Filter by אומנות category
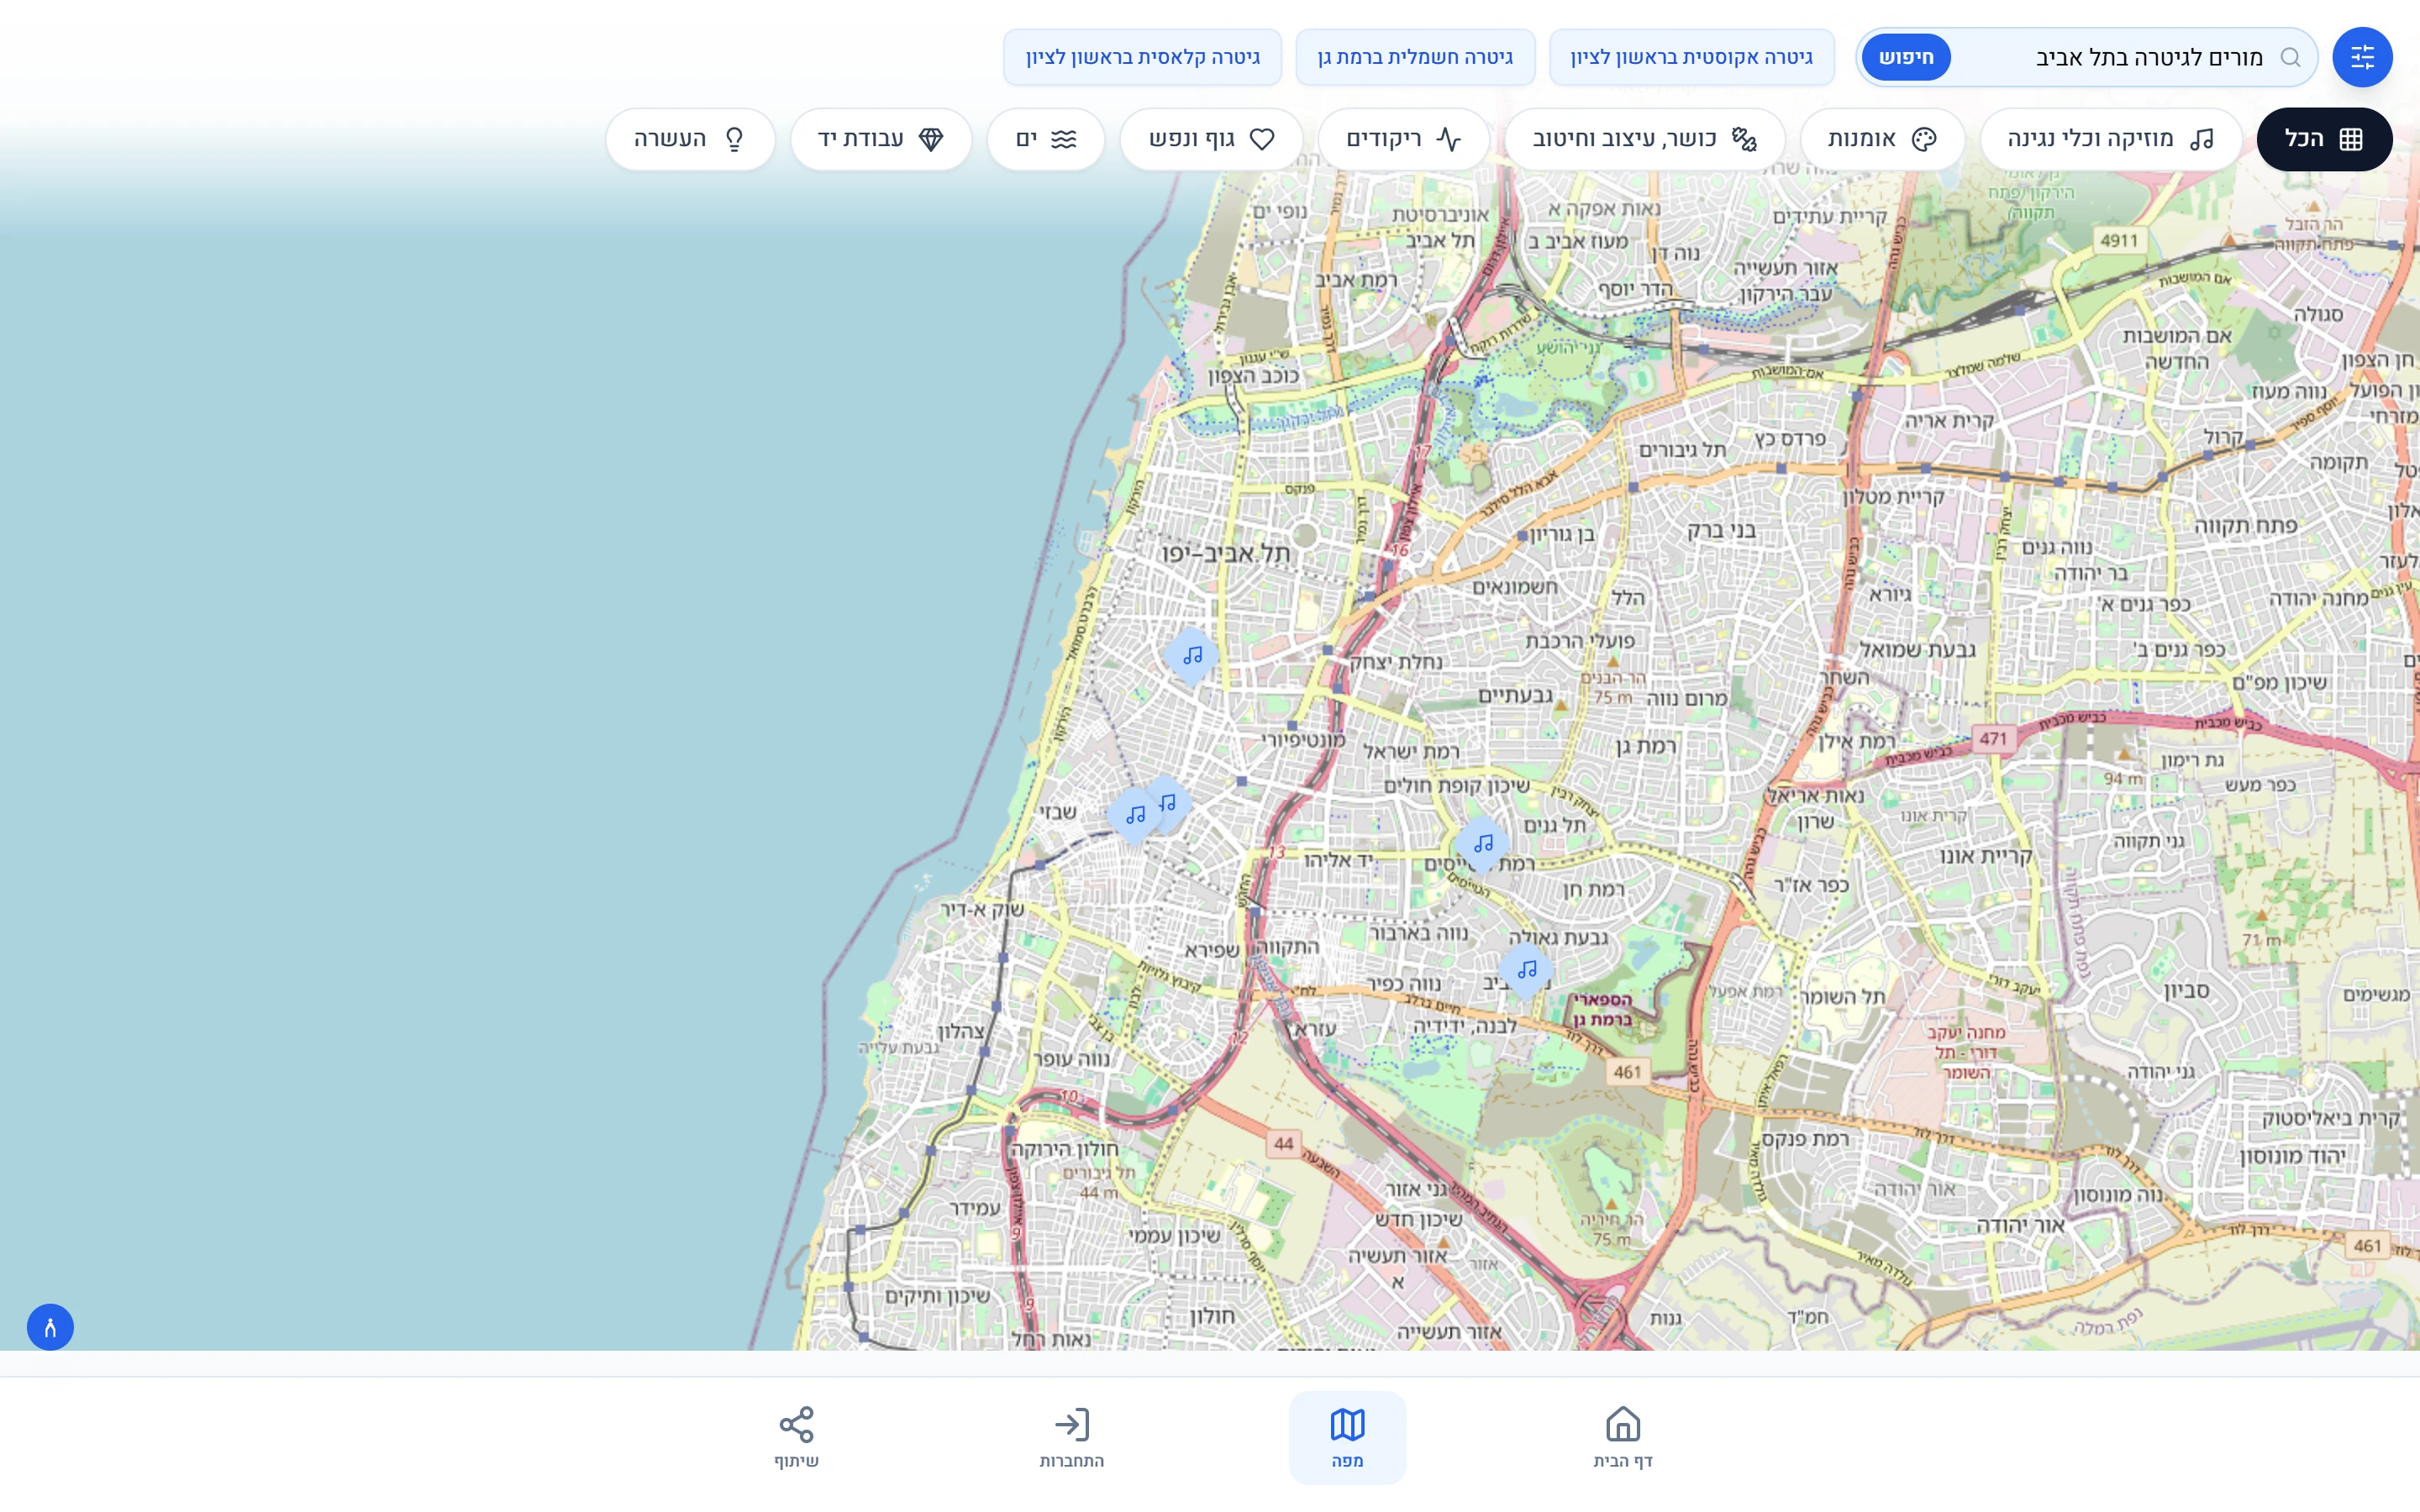 (x=1882, y=139)
